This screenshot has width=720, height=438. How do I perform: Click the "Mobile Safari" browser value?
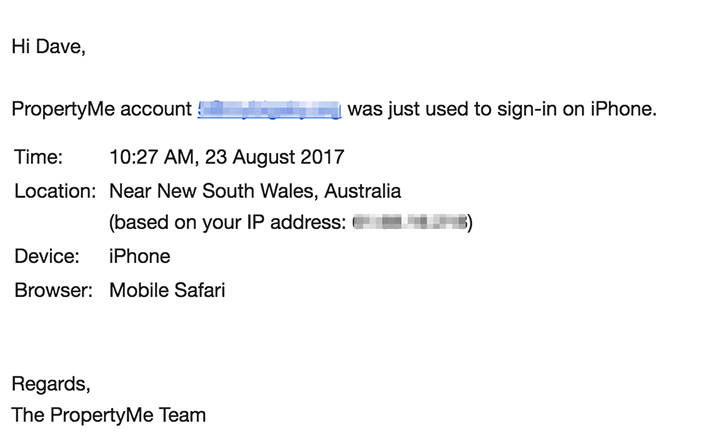click(x=167, y=291)
